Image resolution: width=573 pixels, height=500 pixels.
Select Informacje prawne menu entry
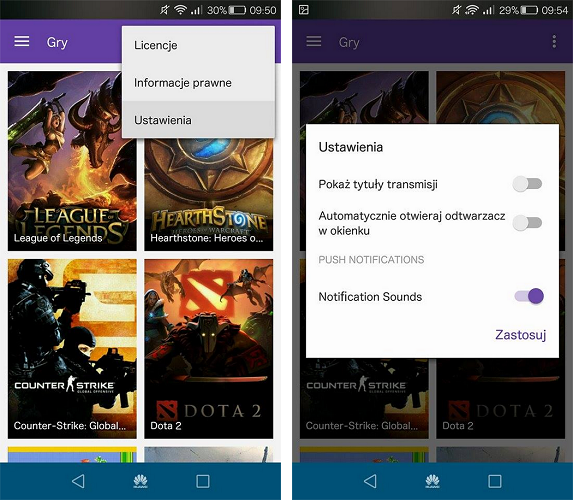[x=198, y=83]
